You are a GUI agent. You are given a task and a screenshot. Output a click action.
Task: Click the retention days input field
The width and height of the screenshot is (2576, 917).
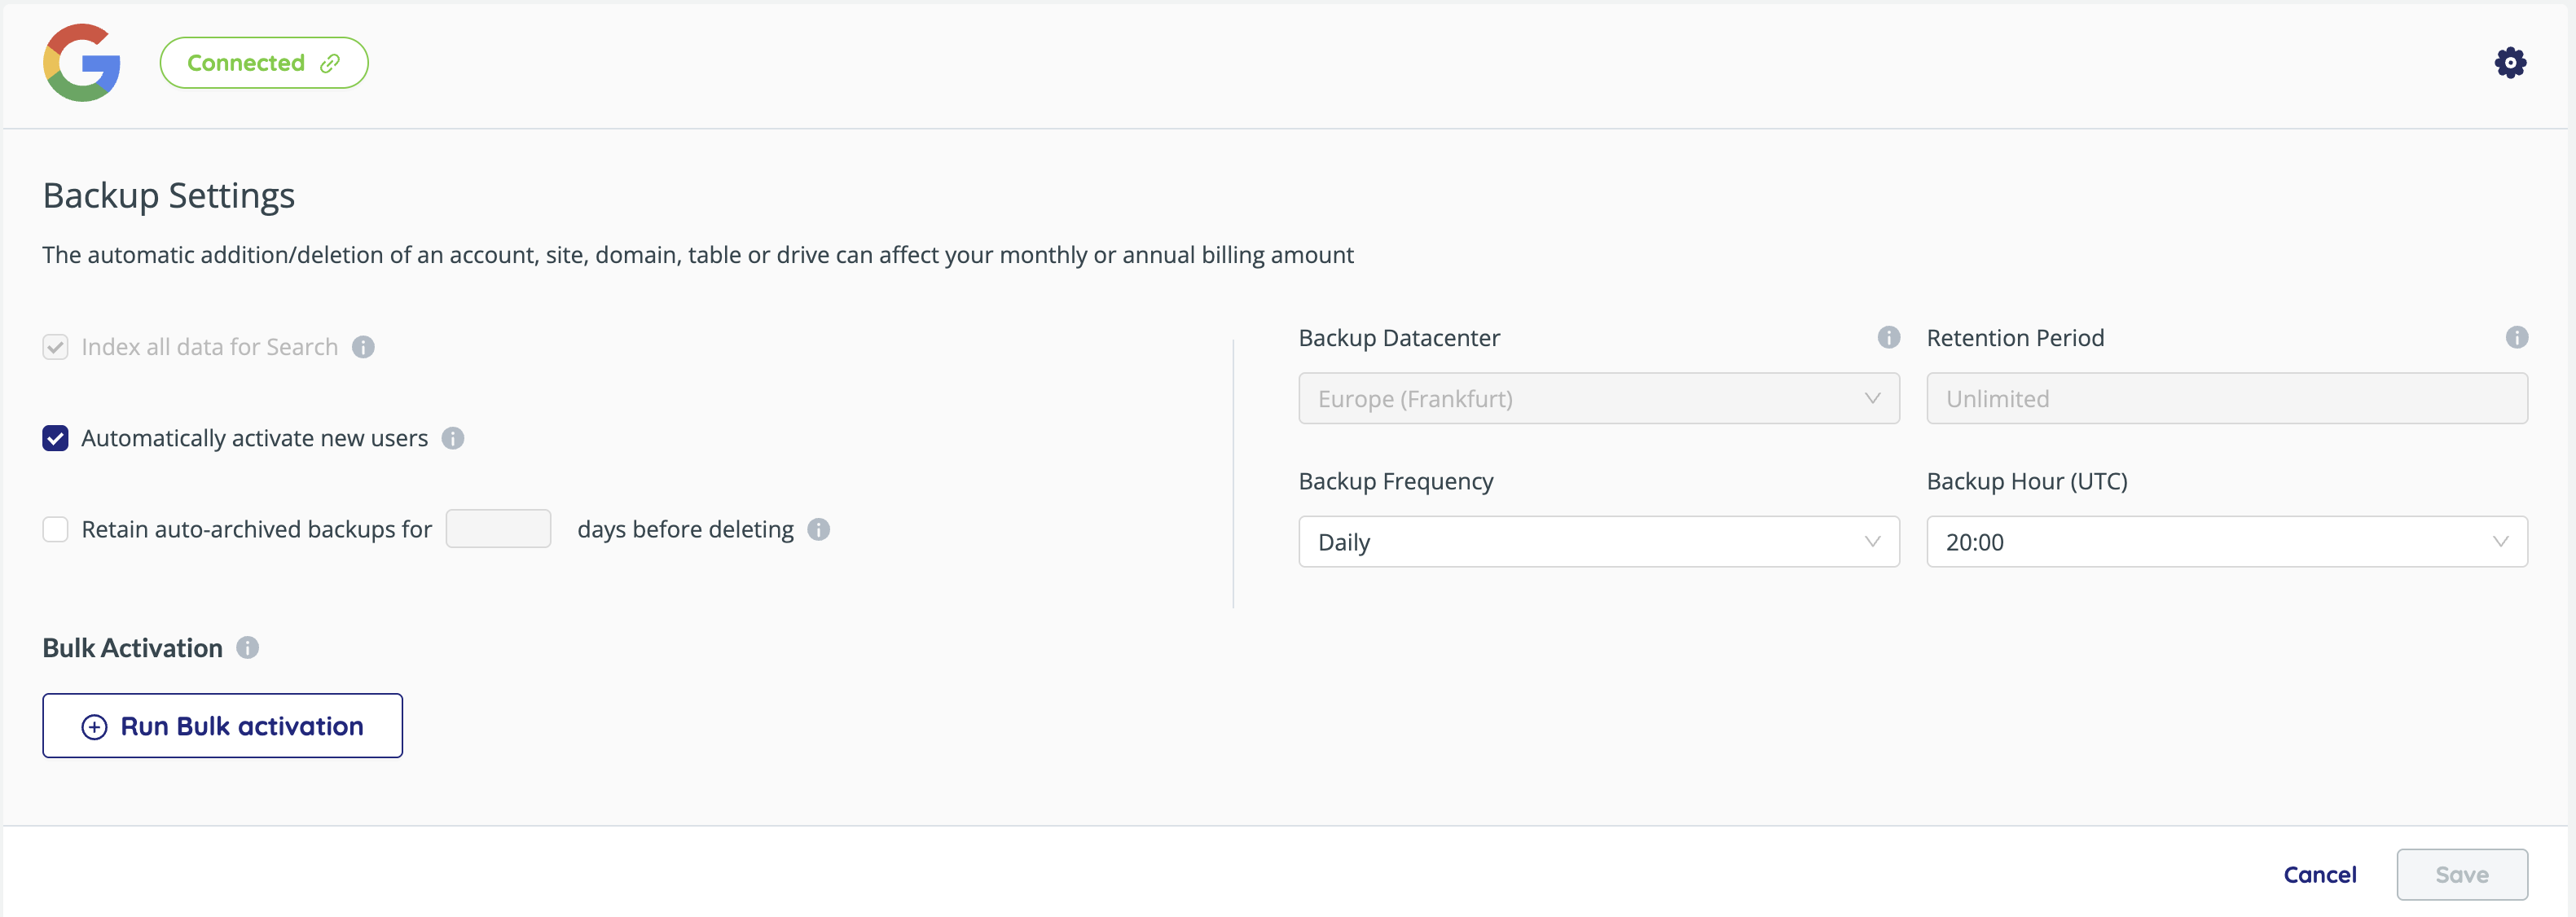(x=498, y=529)
